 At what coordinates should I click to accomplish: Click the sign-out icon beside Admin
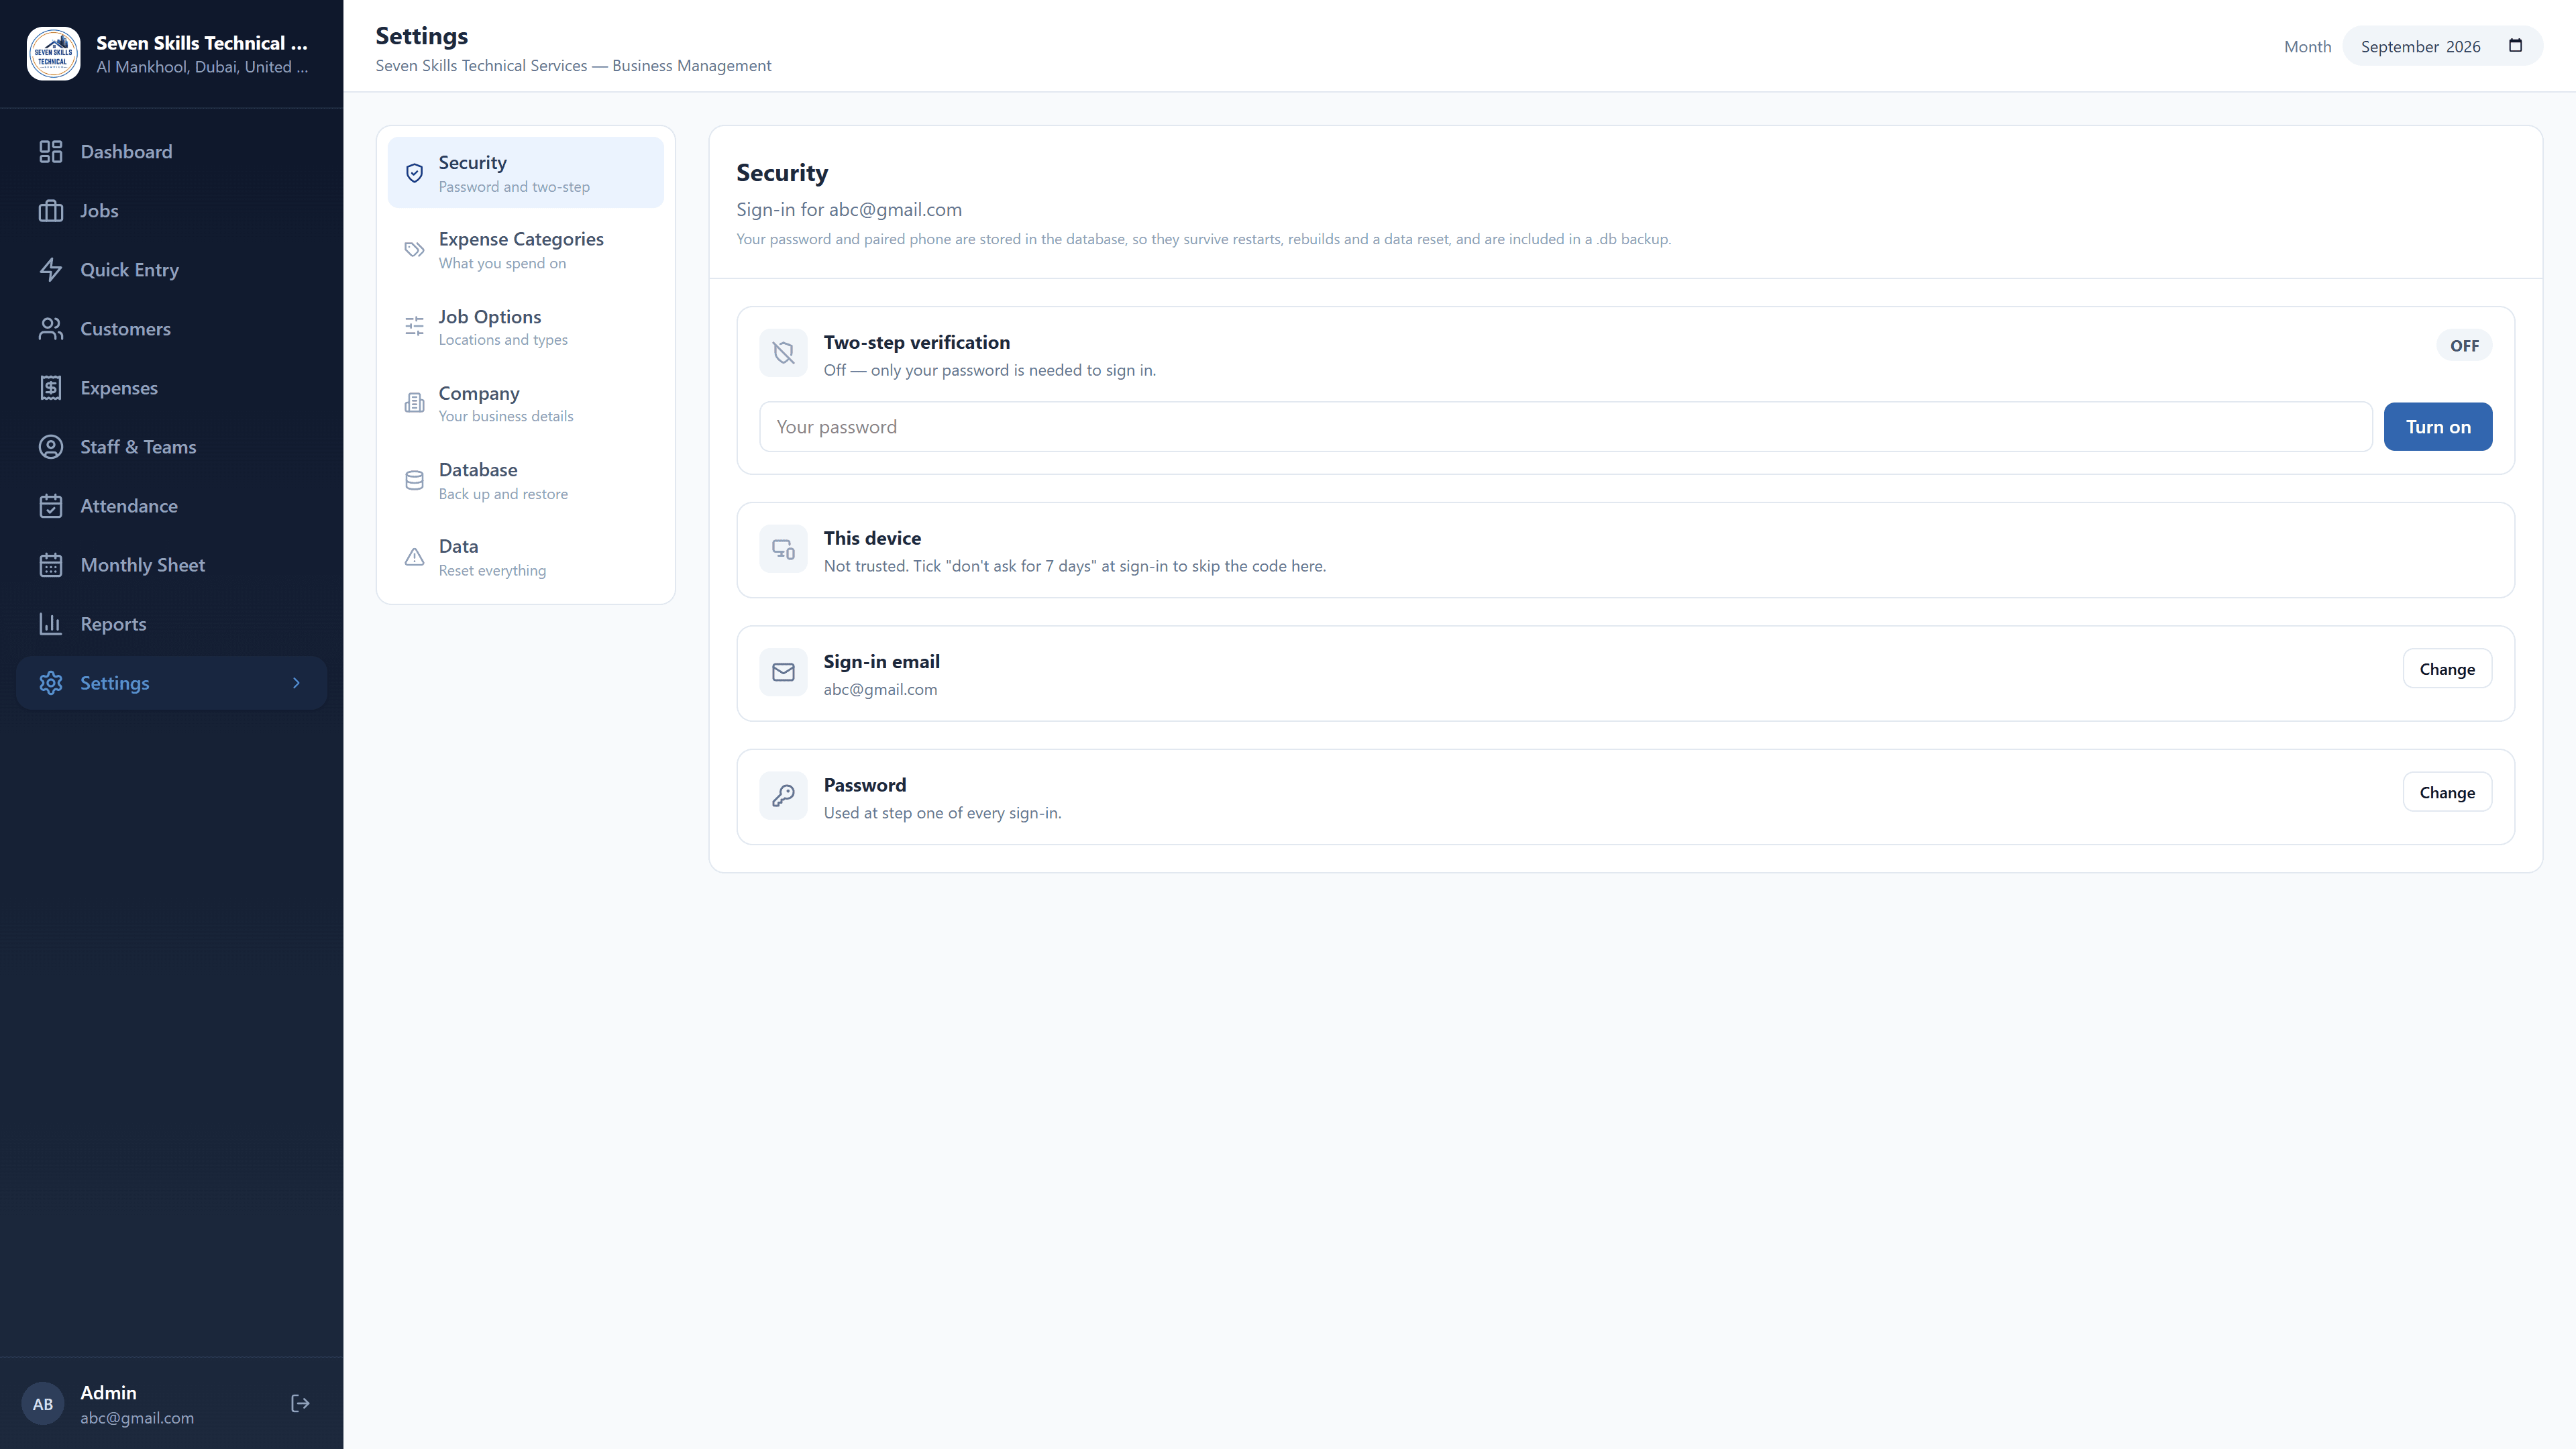(300, 1404)
